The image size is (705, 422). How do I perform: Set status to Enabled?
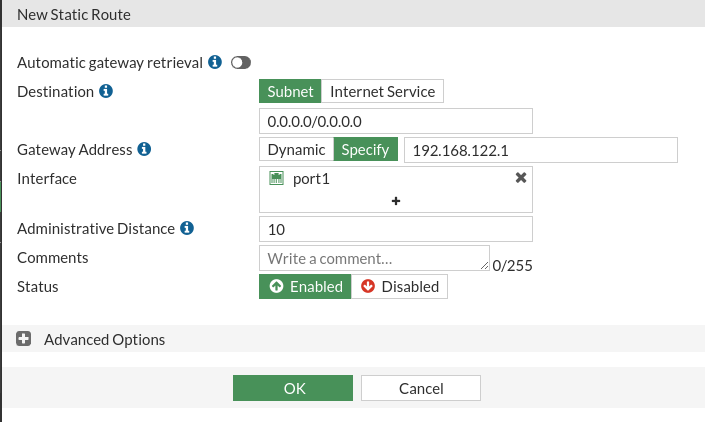(x=305, y=286)
